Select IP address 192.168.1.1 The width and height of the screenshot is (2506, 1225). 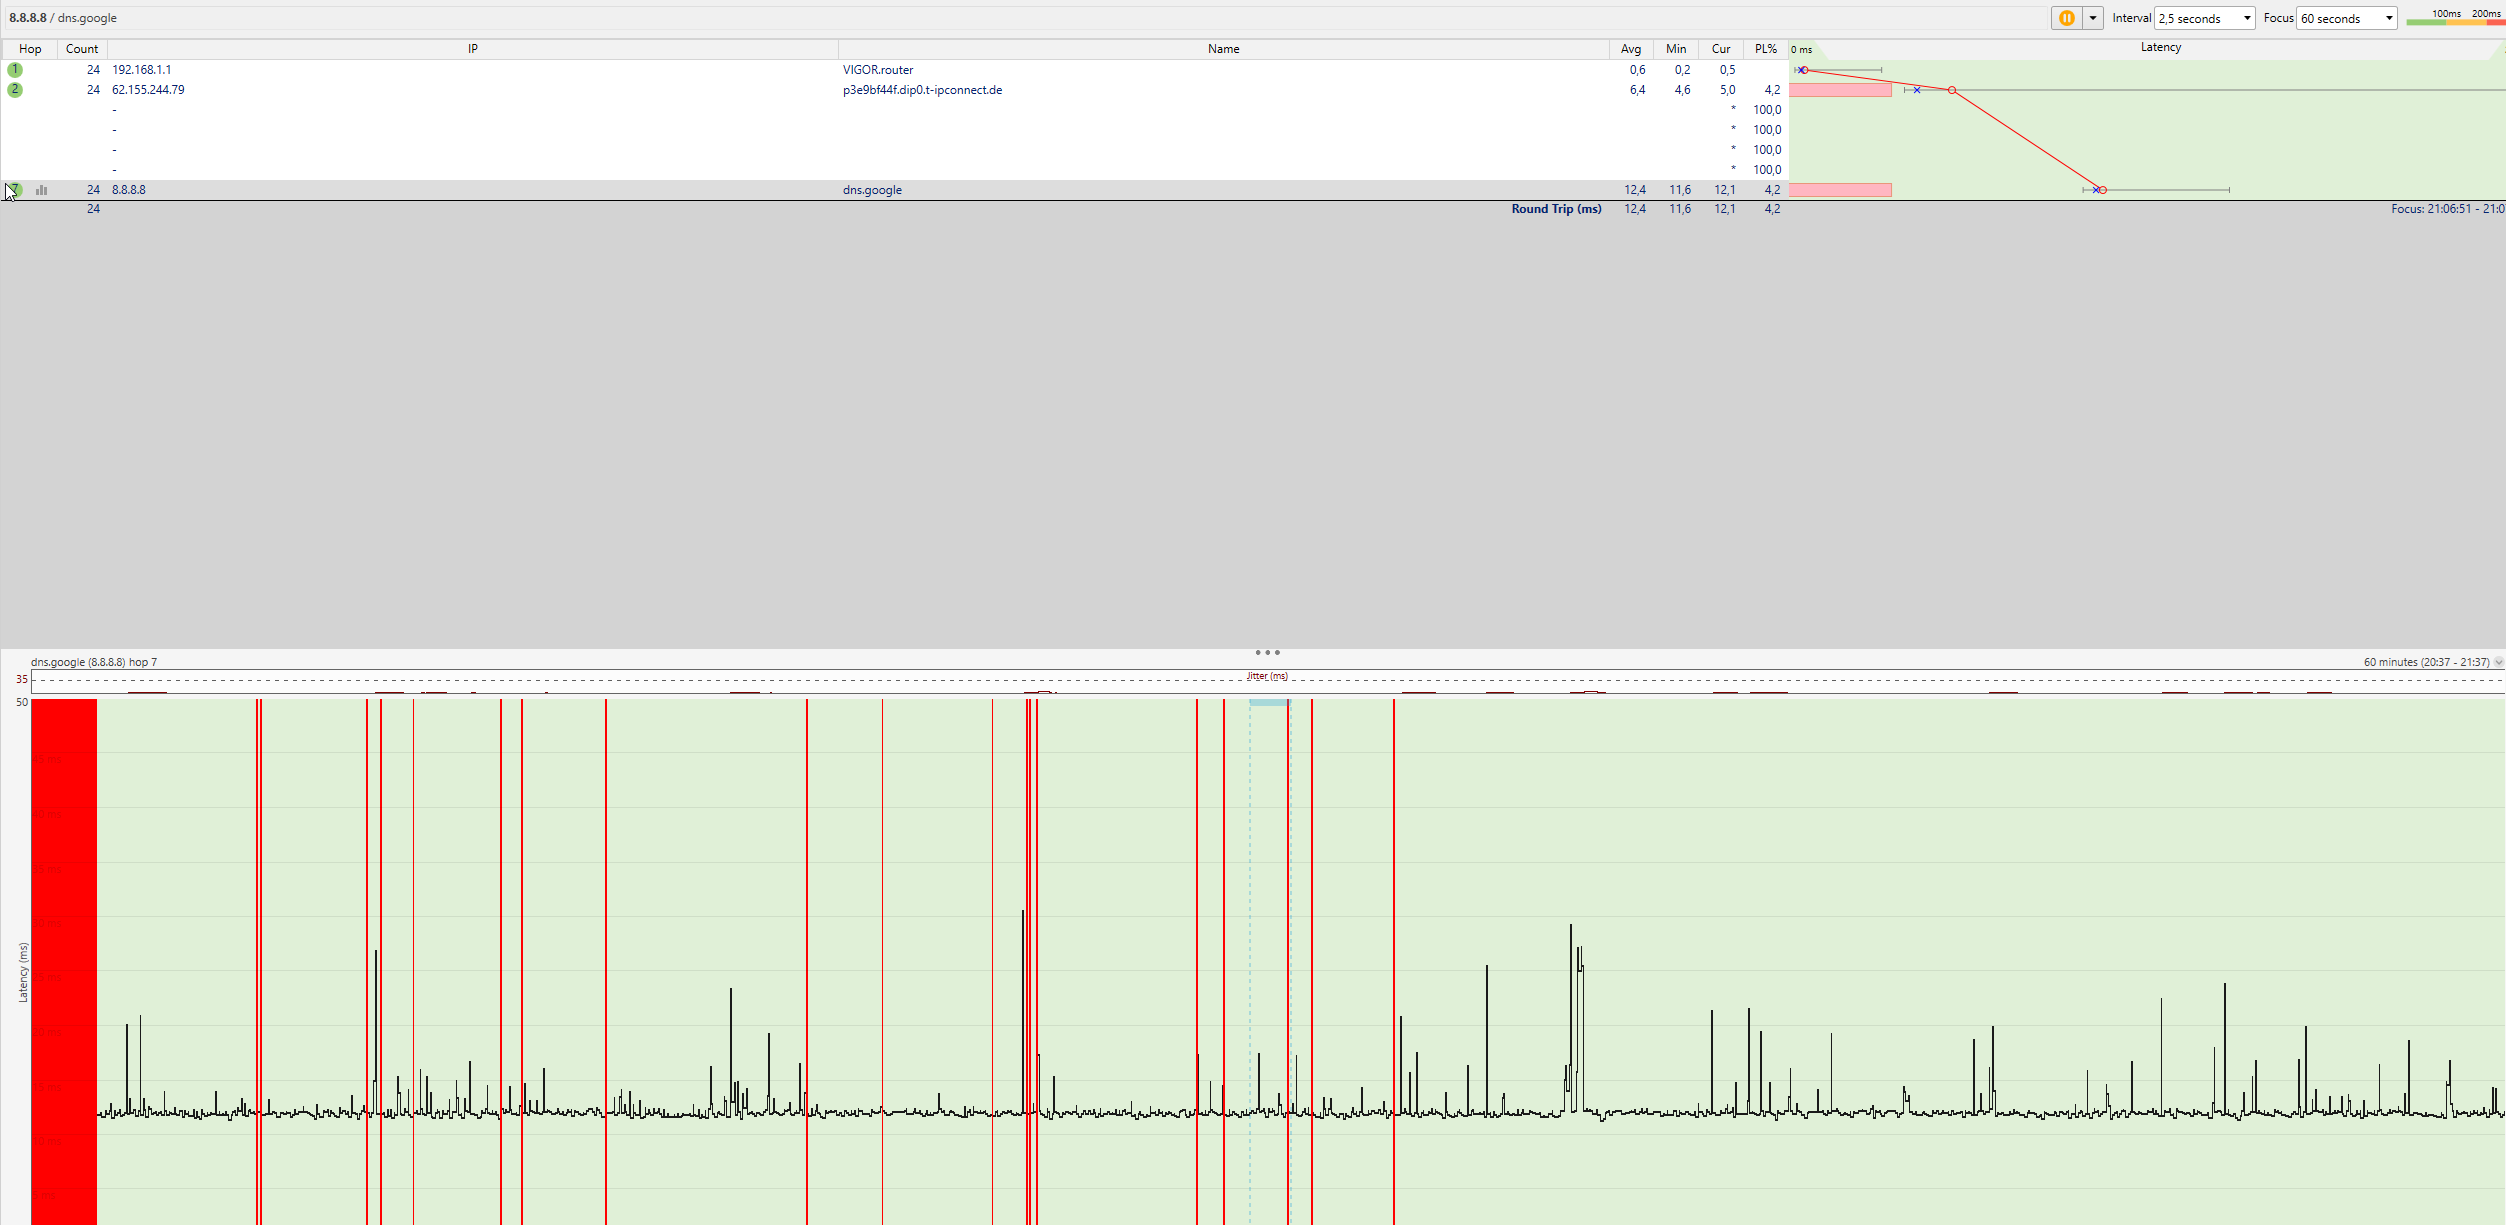[141, 70]
